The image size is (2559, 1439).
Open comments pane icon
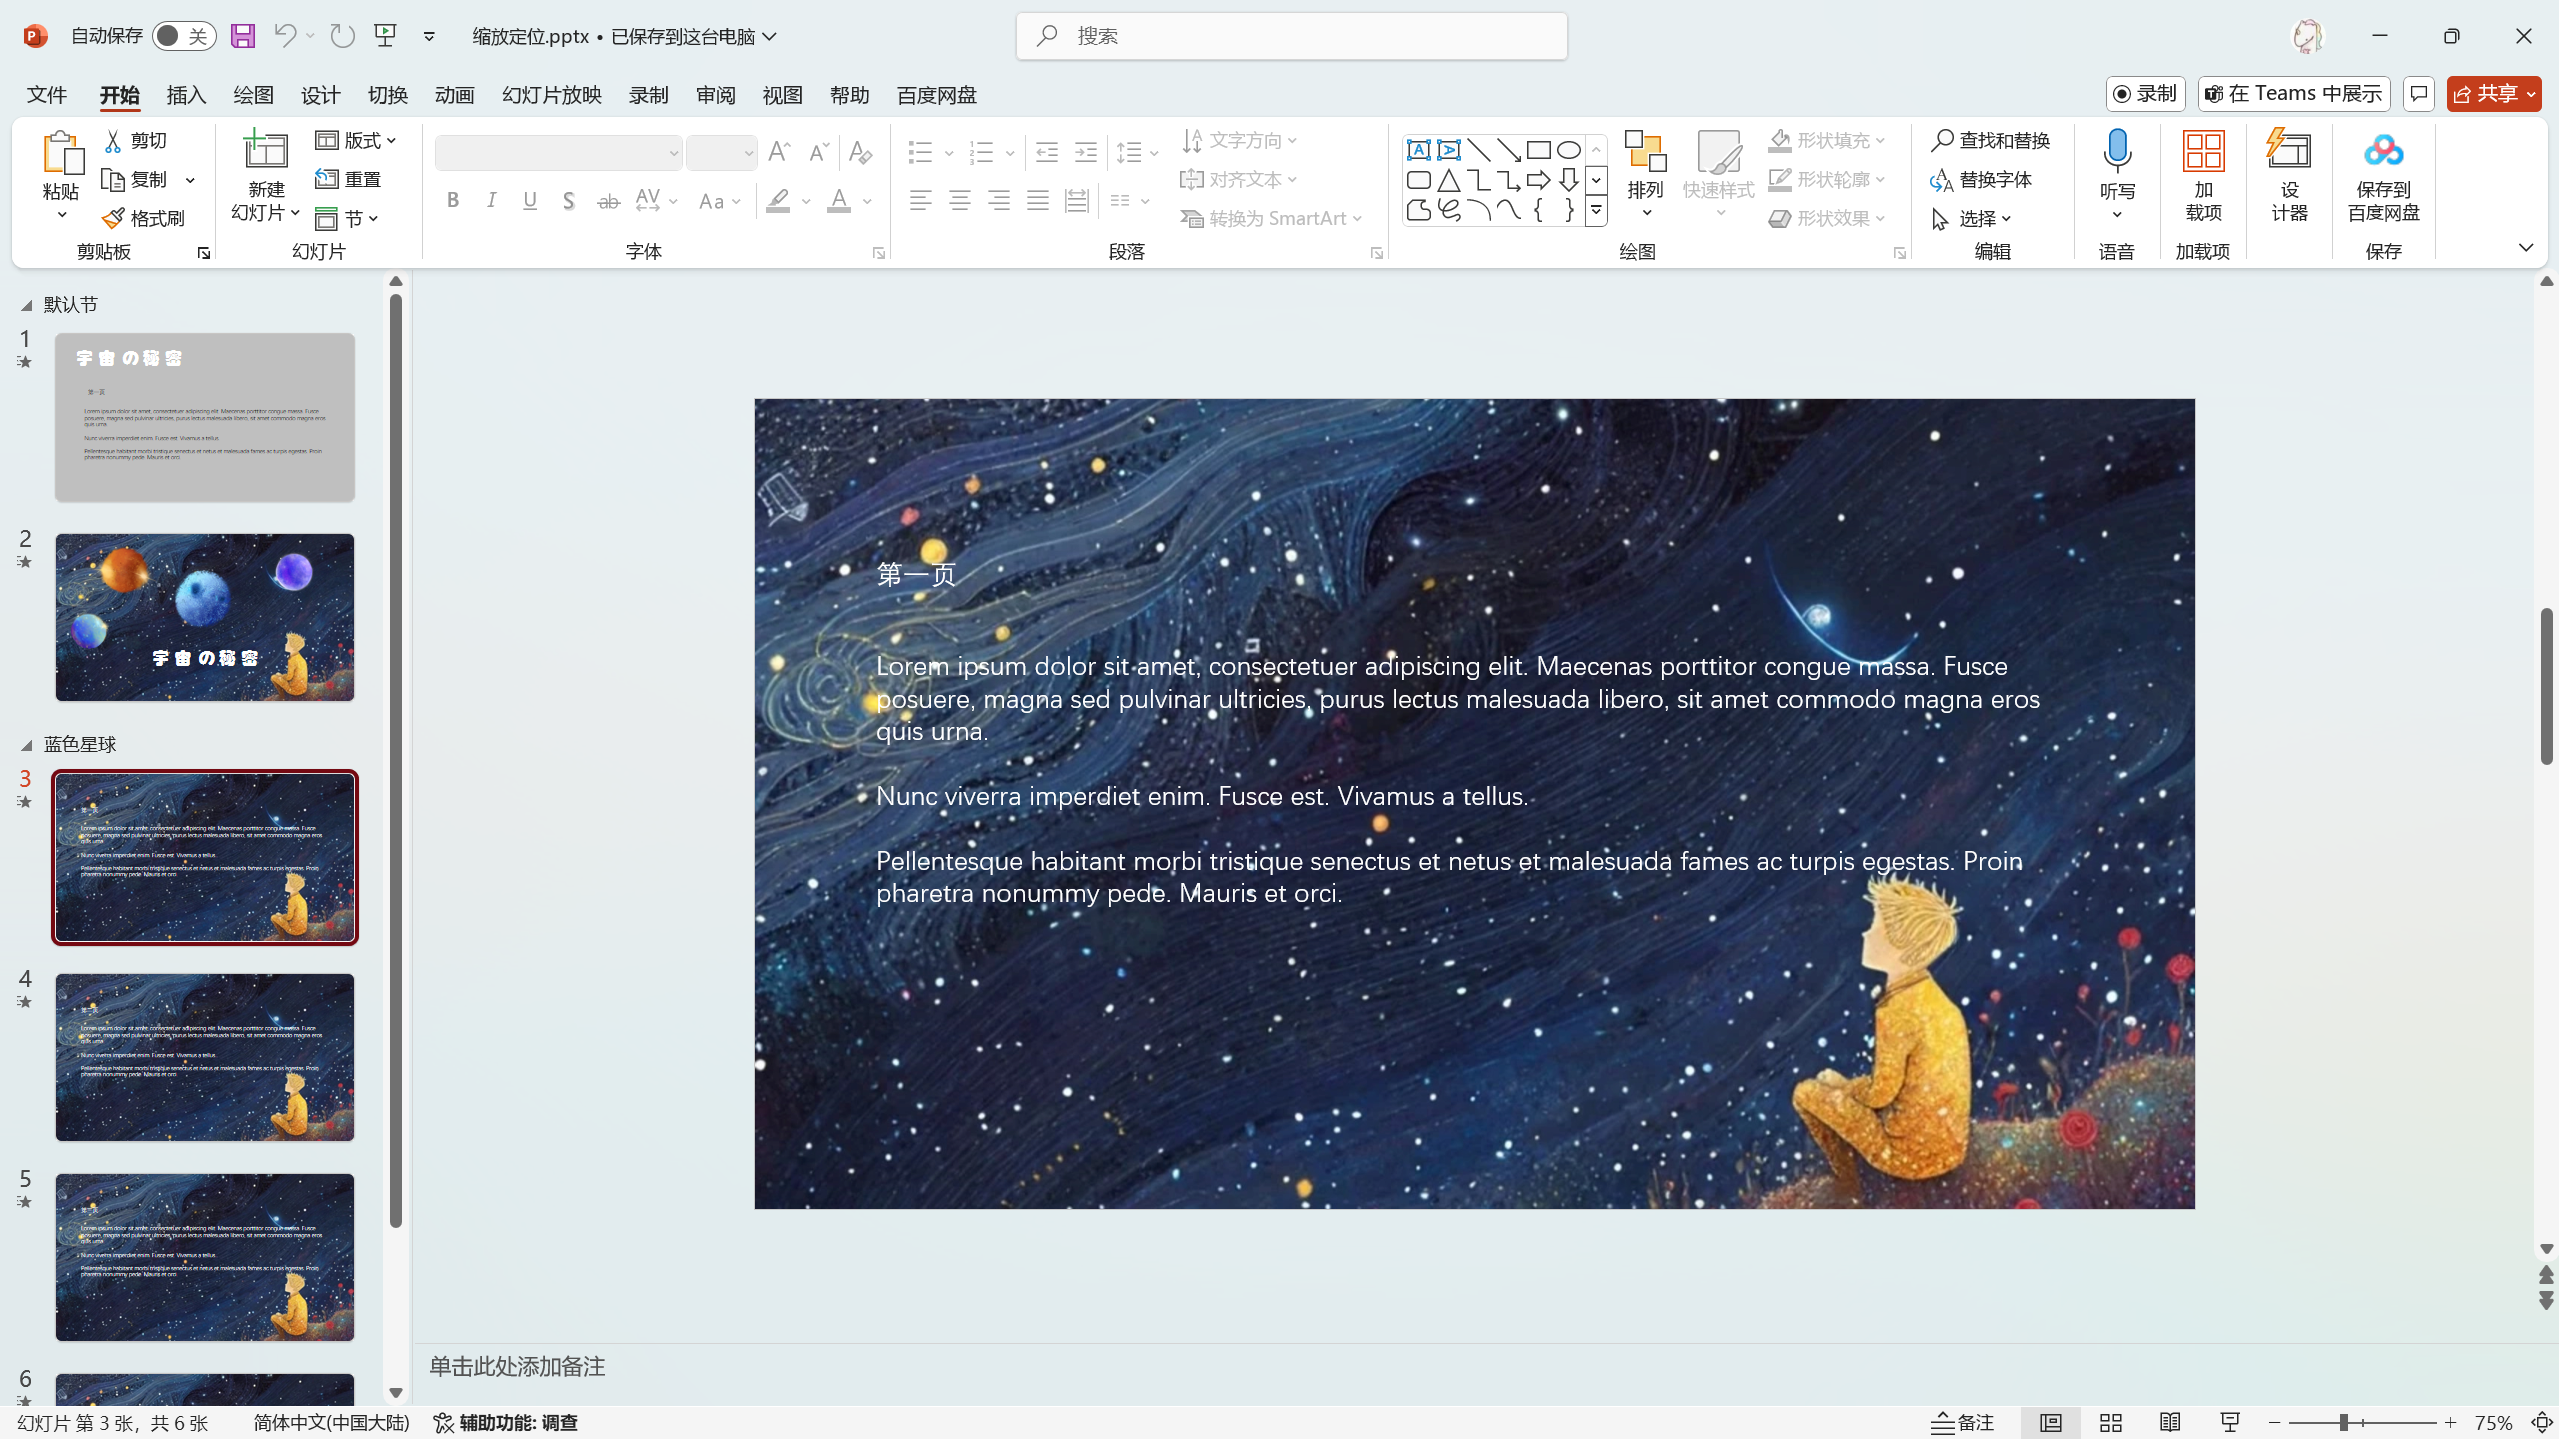(2419, 94)
